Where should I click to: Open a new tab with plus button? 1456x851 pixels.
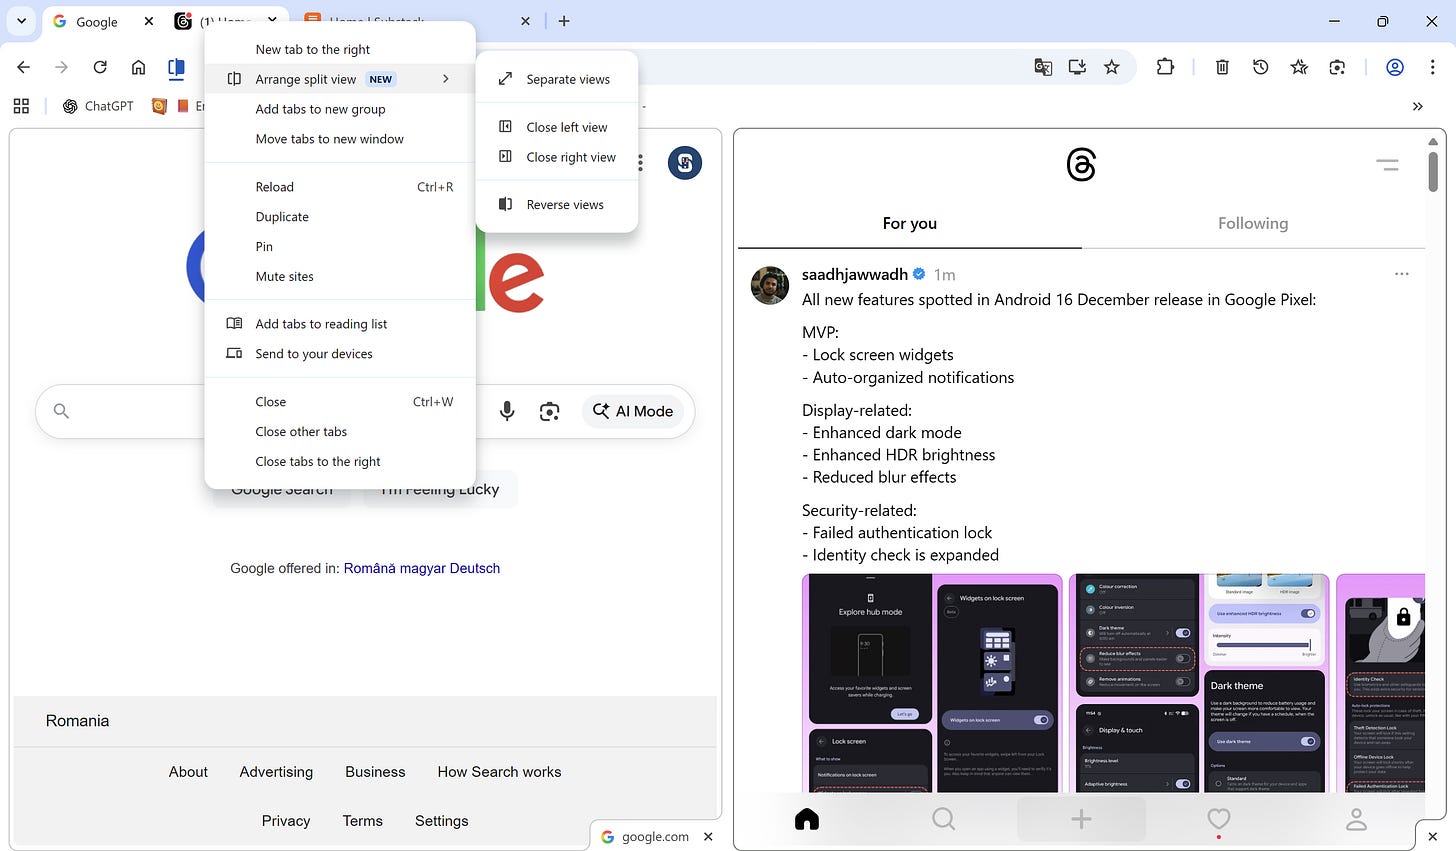coord(564,21)
